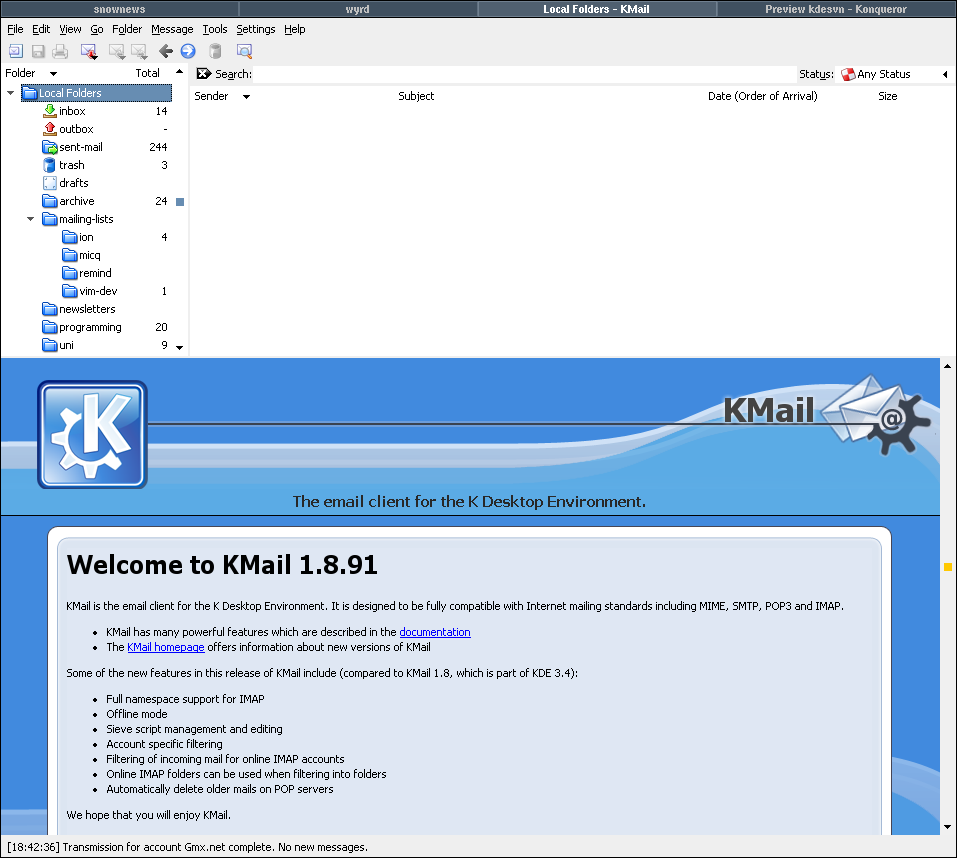Select the outbox folder

pos(76,129)
